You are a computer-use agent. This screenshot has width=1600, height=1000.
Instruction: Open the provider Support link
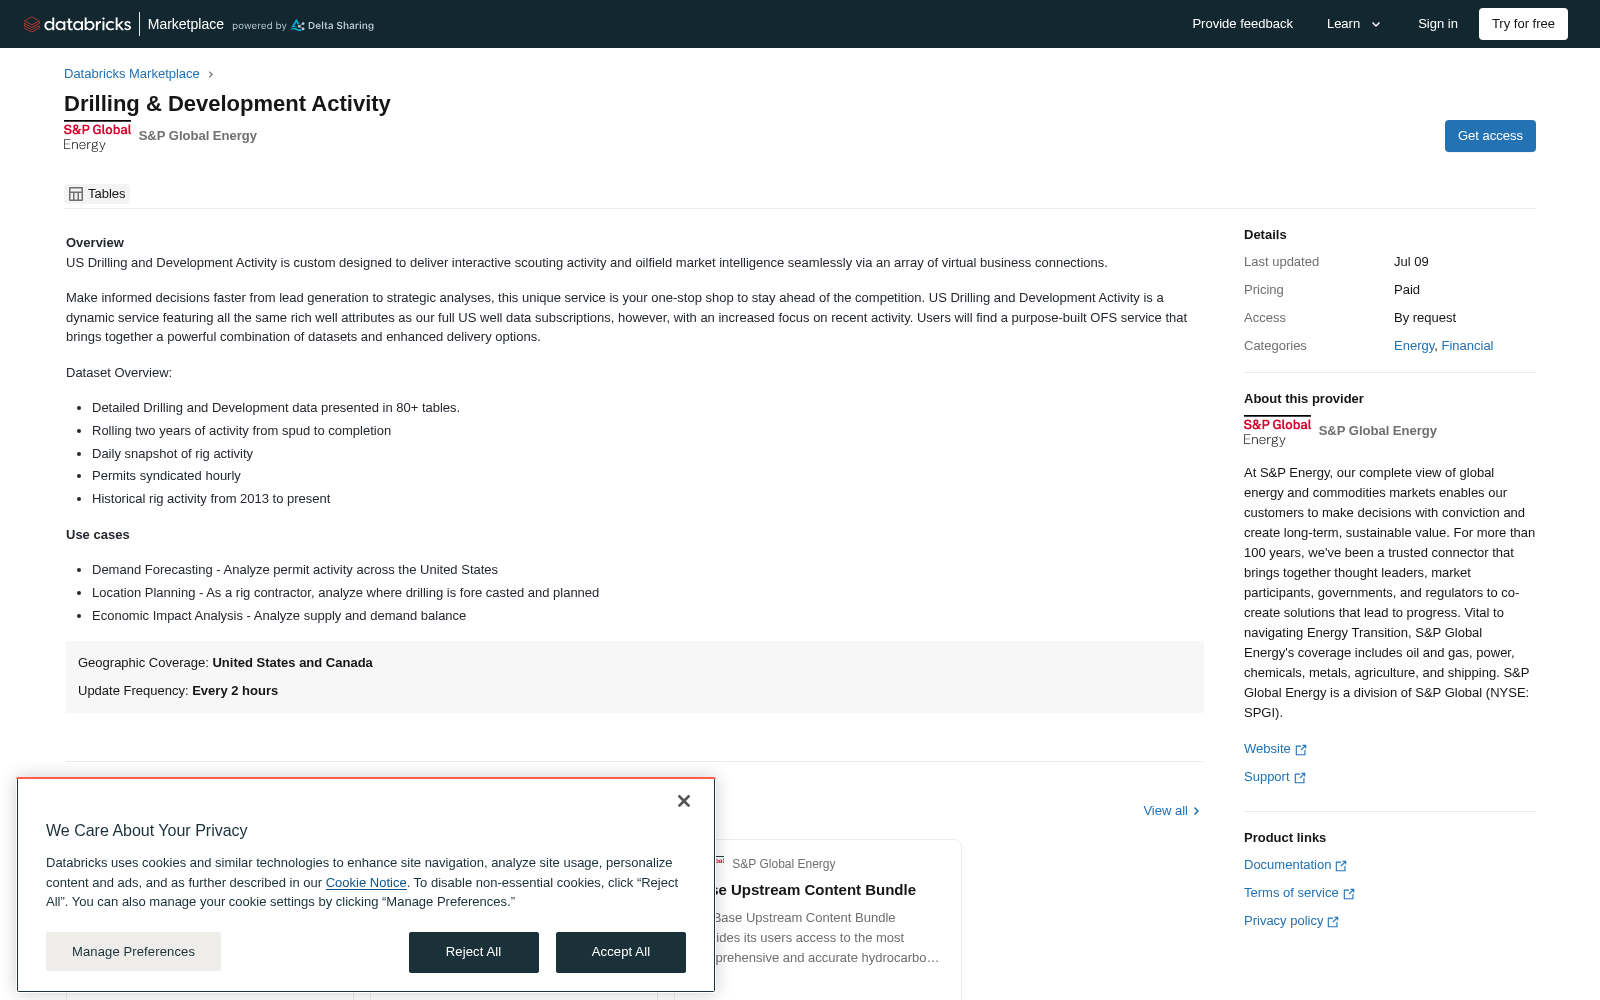tap(1266, 777)
